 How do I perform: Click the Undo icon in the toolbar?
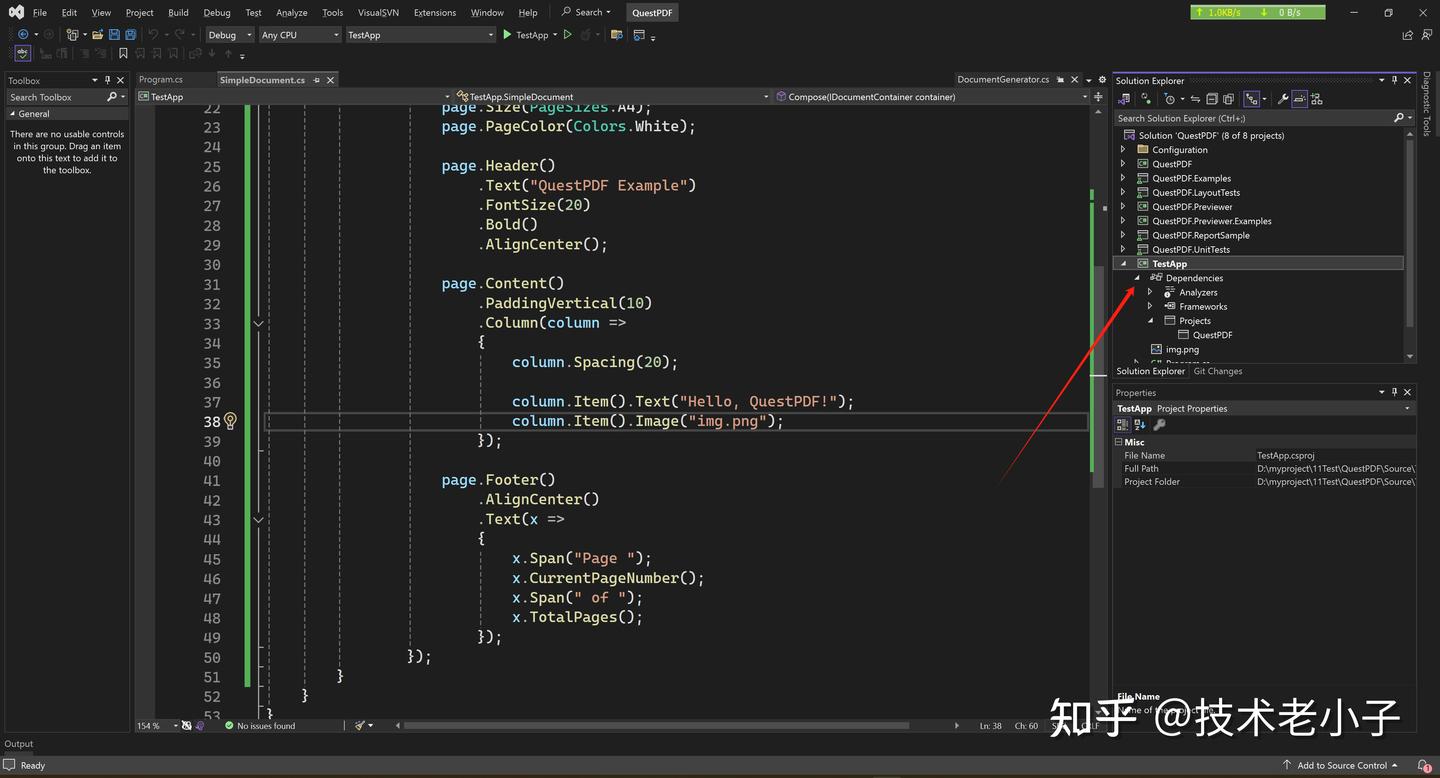click(x=152, y=35)
